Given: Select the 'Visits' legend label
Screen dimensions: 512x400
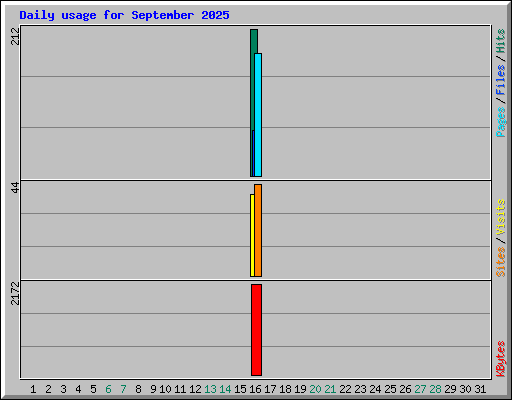Looking at the screenshot, I should tap(500, 217).
